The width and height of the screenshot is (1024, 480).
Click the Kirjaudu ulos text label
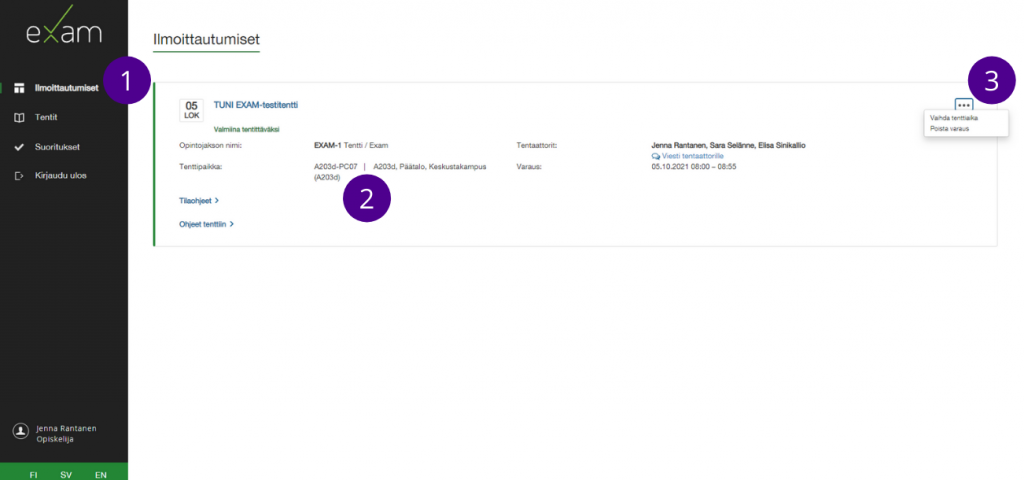[x=61, y=176]
